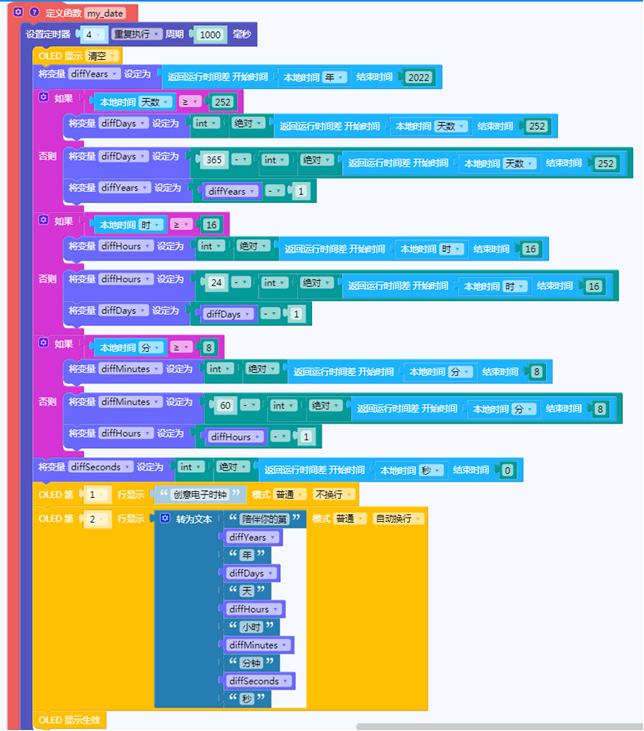Edit end time value 0 in diffSeconds row
The height and width of the screenshot is (731, 644).
[507, 470]
